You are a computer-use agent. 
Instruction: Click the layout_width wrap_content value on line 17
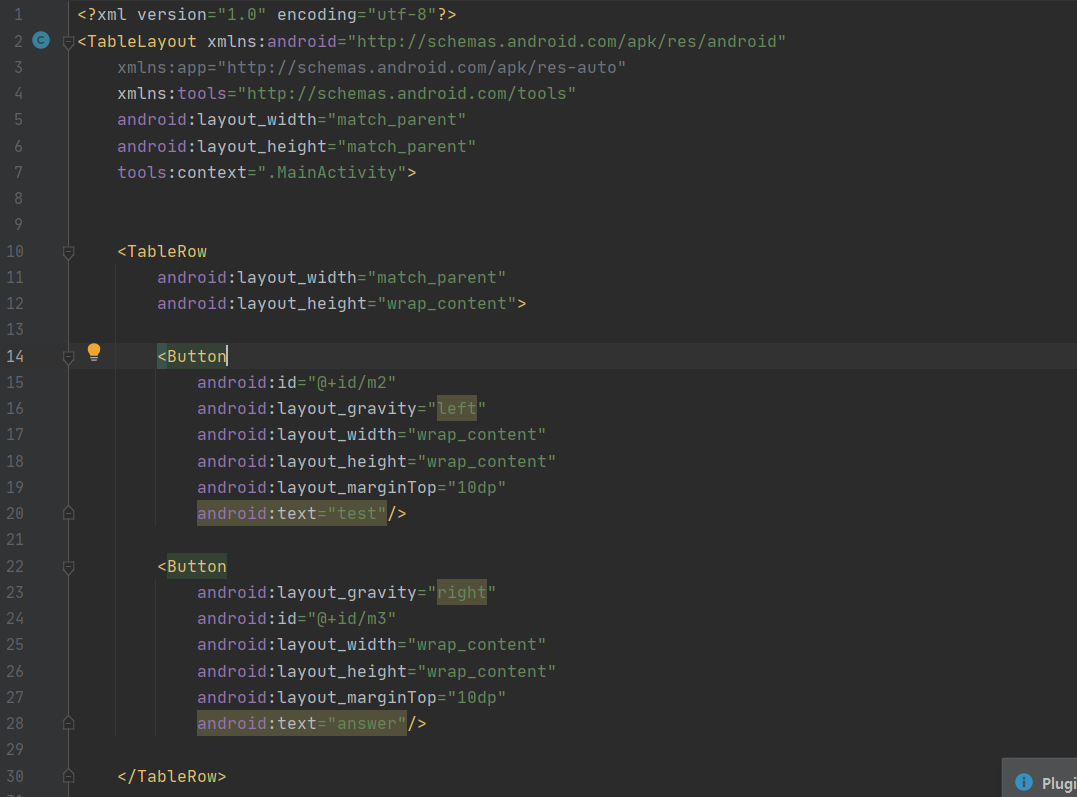click(477, 435)
